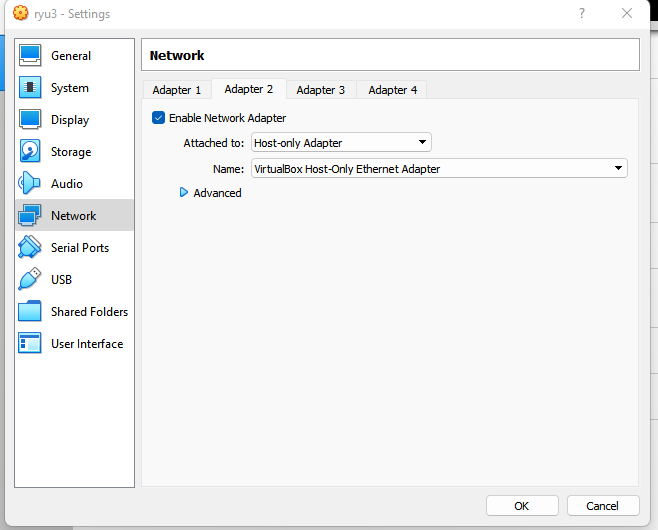658x530 pixels.
Task: Click the VirtualBox gear icon in title bar
Action: (x=21, y=13)
